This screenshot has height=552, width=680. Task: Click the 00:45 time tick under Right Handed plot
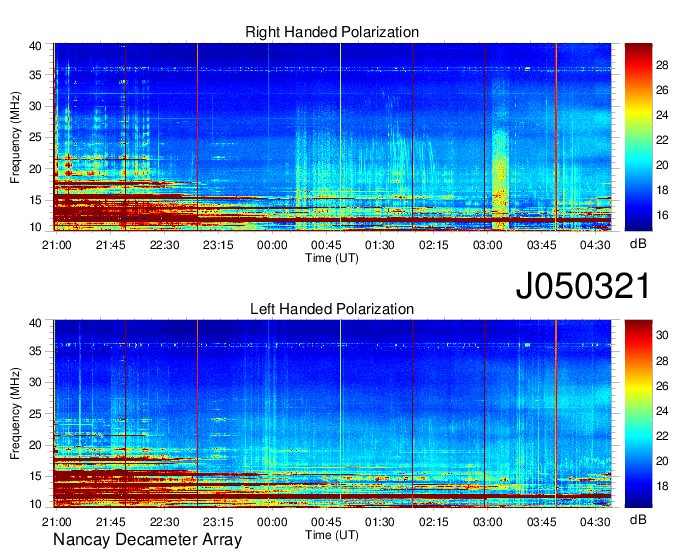326,245
